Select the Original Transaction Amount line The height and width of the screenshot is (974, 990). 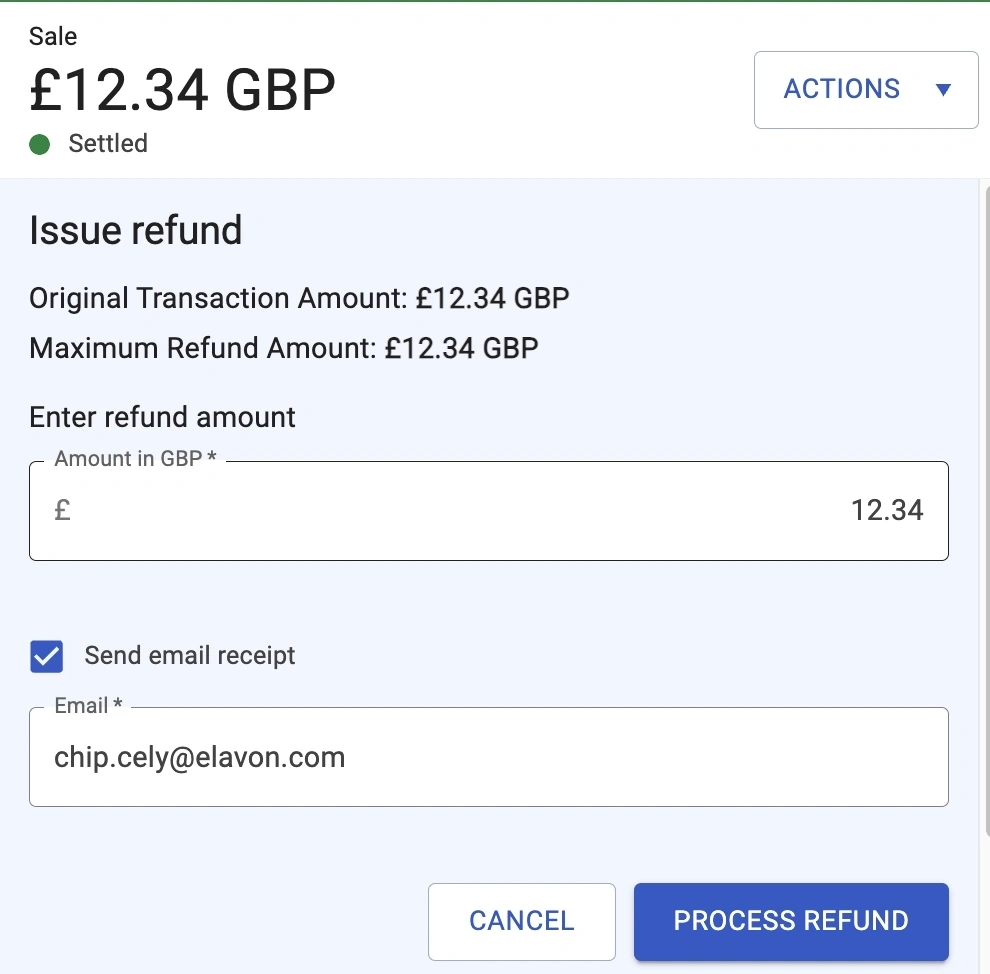click(299, 298)
